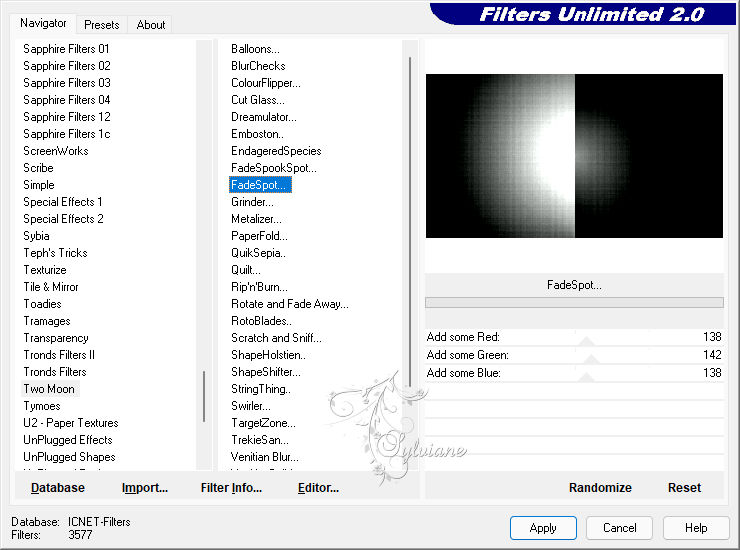The image size is (740, 550).
Task: Select the BlurChecks filter
Action: [258, 66]
